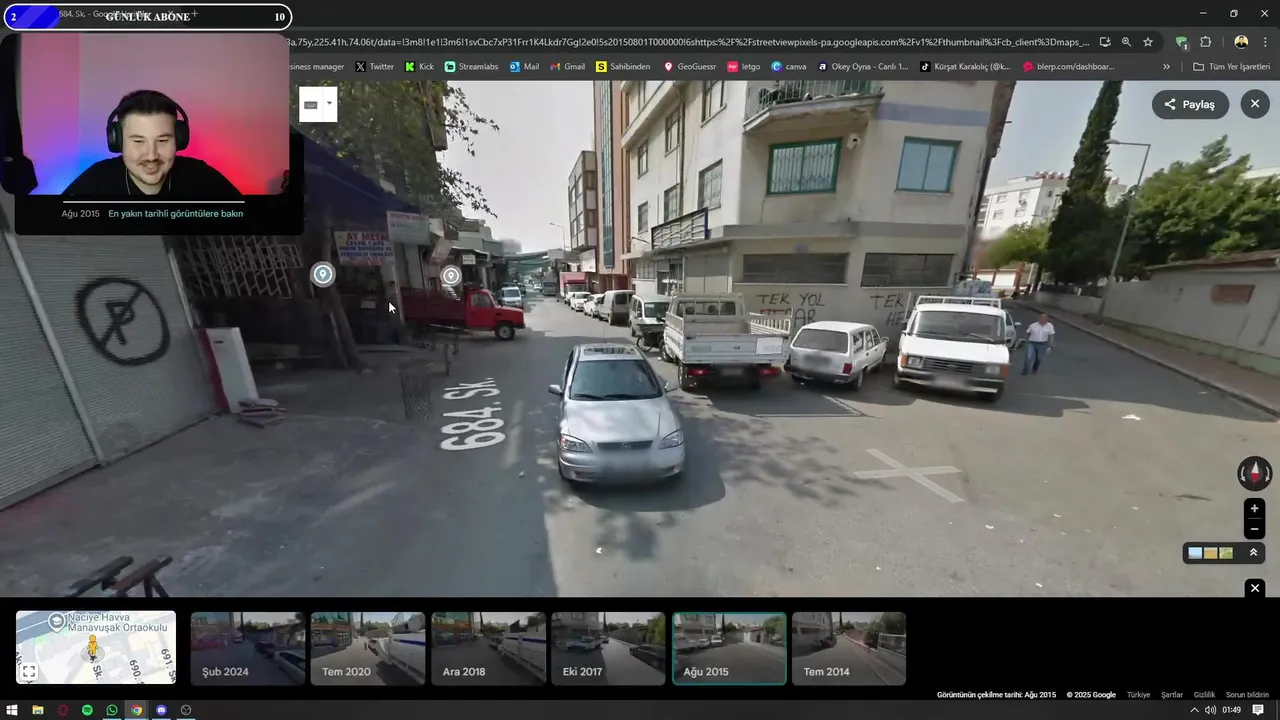Viewport: 1280px width, 720px height.
Task: Close the historical imagery timeline panel
Action: [1255, 588]
